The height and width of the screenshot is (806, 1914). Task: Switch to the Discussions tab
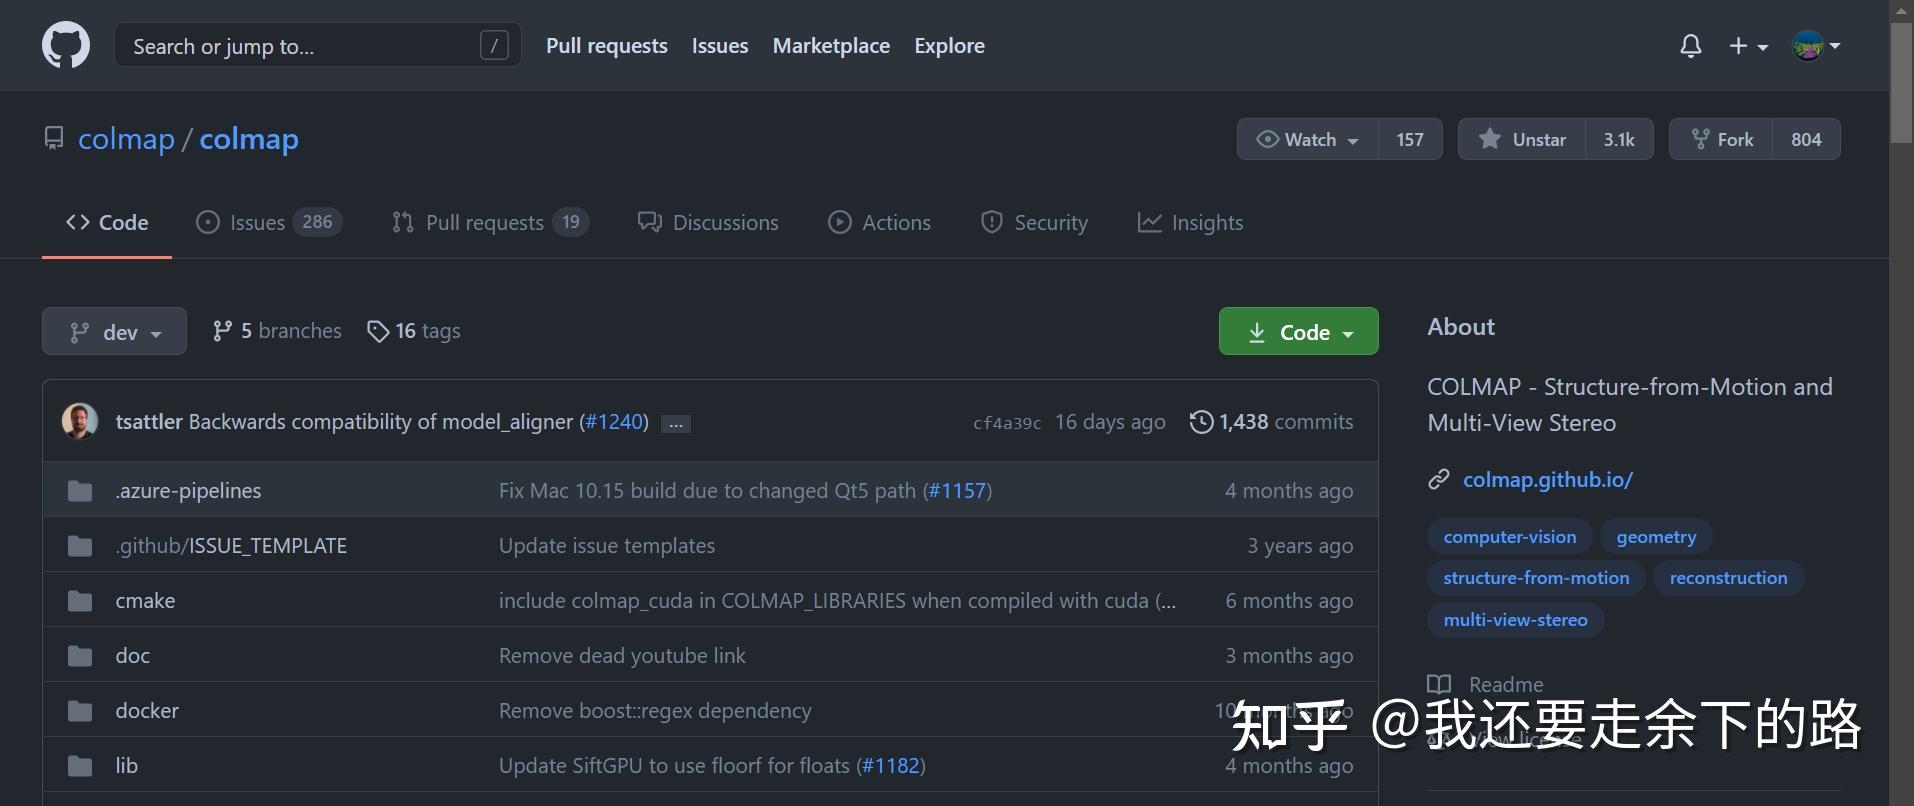(708, 223)
